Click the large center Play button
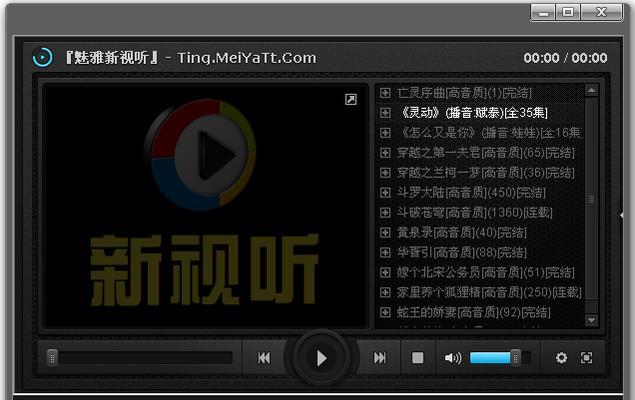 click(x=321, y=358)
